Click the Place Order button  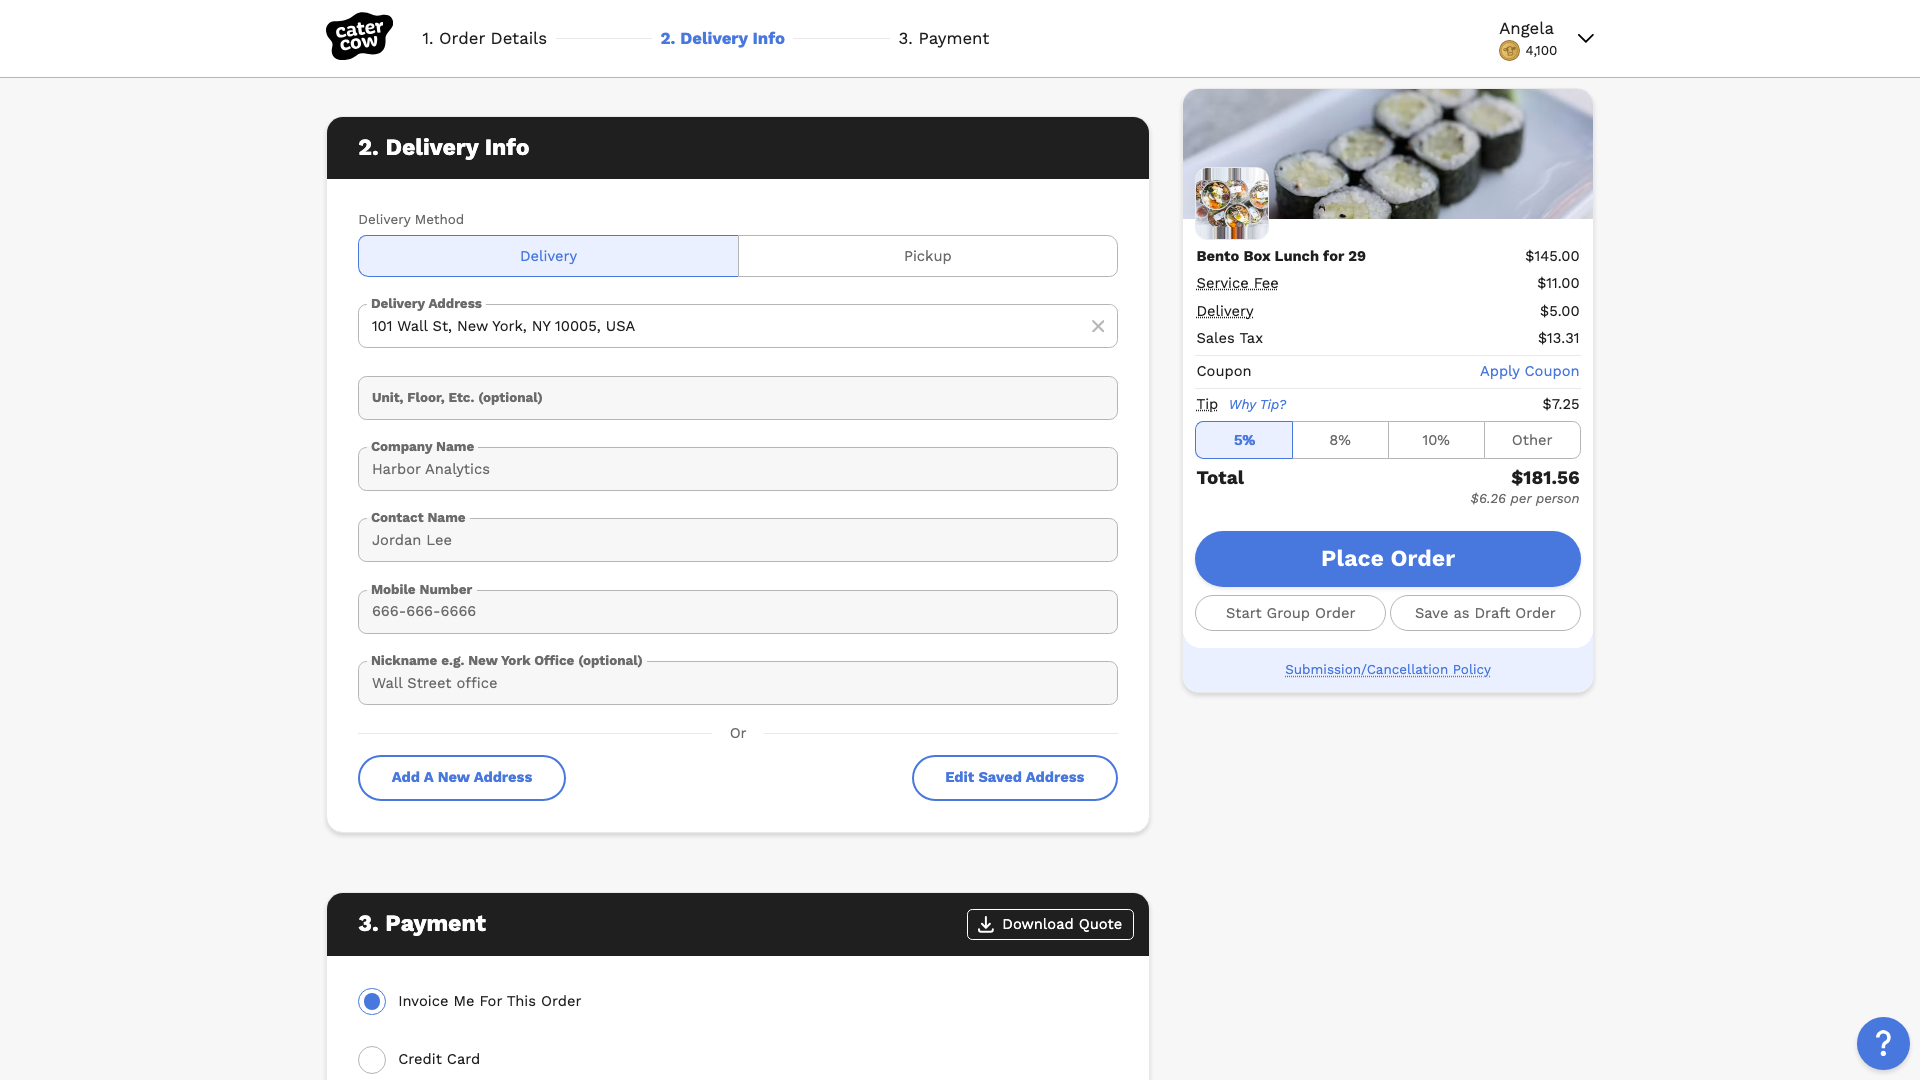1388,559
